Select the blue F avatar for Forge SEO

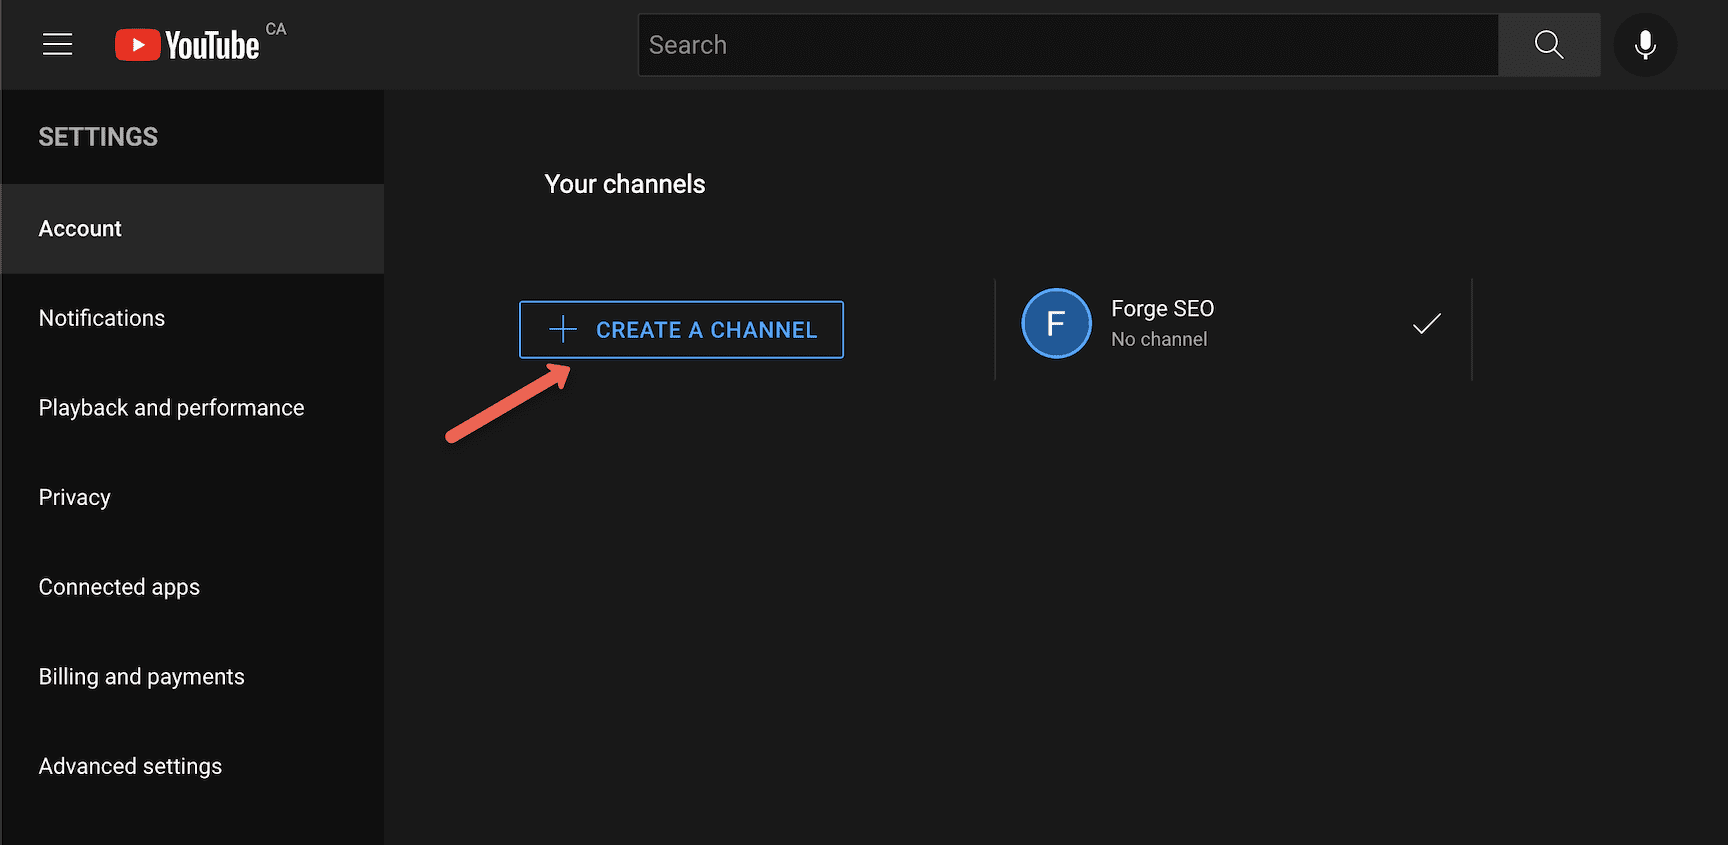coord(1056,323)
